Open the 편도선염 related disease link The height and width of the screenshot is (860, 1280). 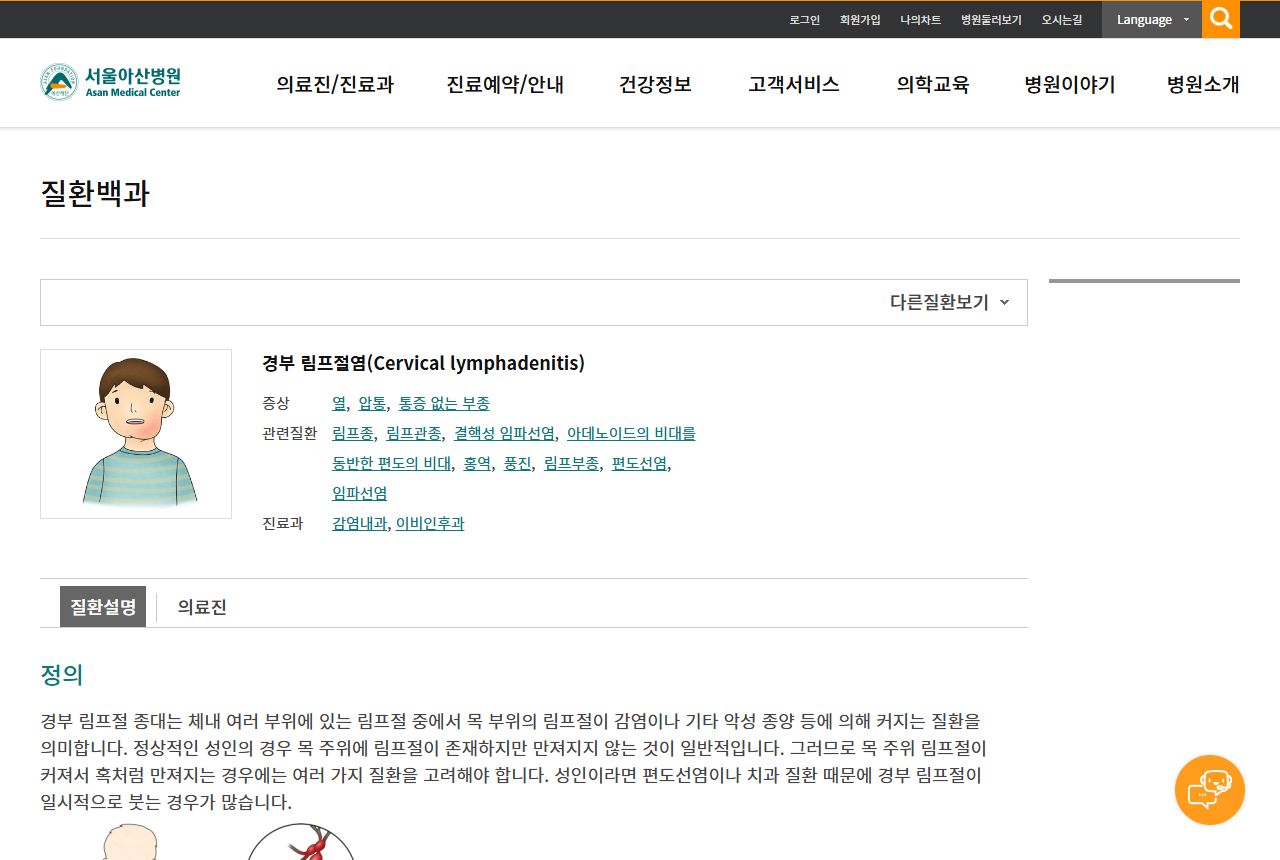click(639, 463)
